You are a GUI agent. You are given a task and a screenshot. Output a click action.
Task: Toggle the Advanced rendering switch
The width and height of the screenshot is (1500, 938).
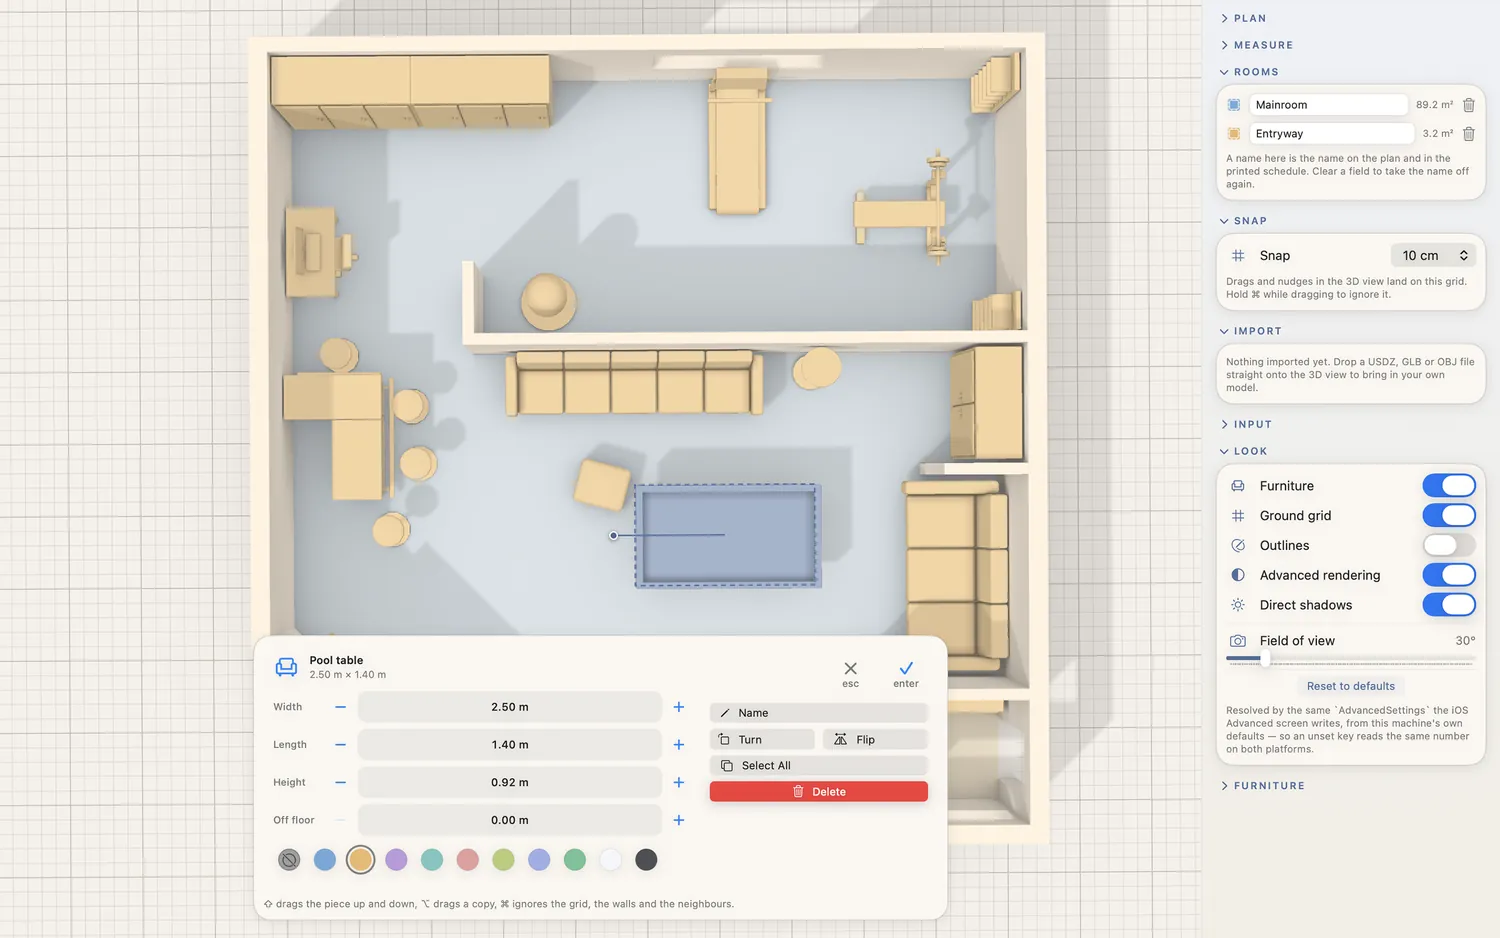click(x=1449, y=575)
